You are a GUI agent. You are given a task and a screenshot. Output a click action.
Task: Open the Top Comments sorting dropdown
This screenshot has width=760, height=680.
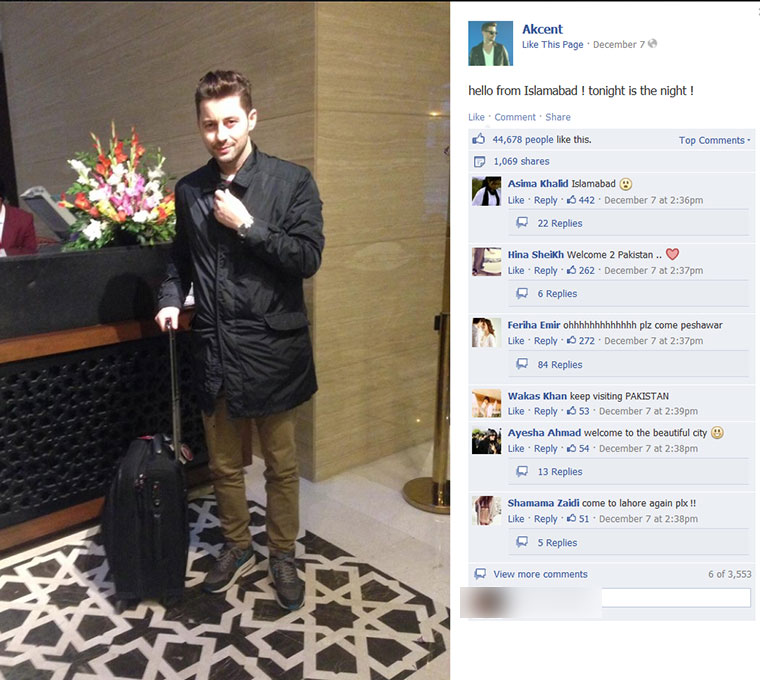tap(714, 140)
